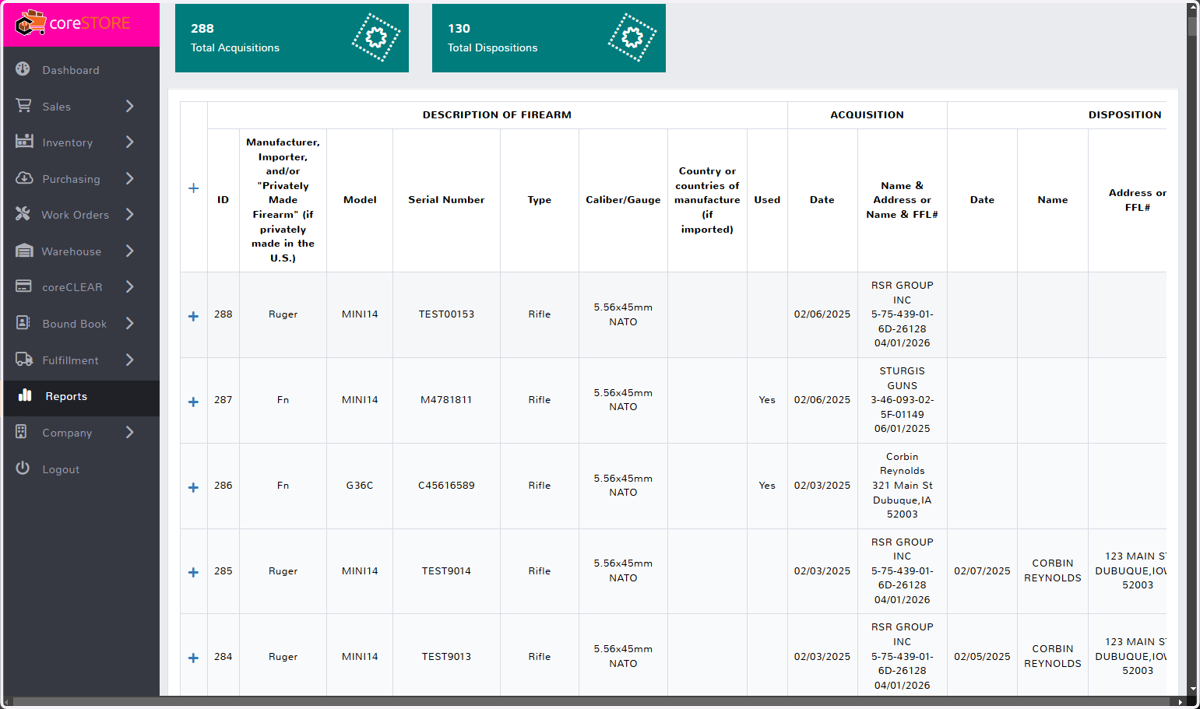Expand the Fulfillment submenu chevron
The image size is (1200, 709).
click(x=130, y=360)
